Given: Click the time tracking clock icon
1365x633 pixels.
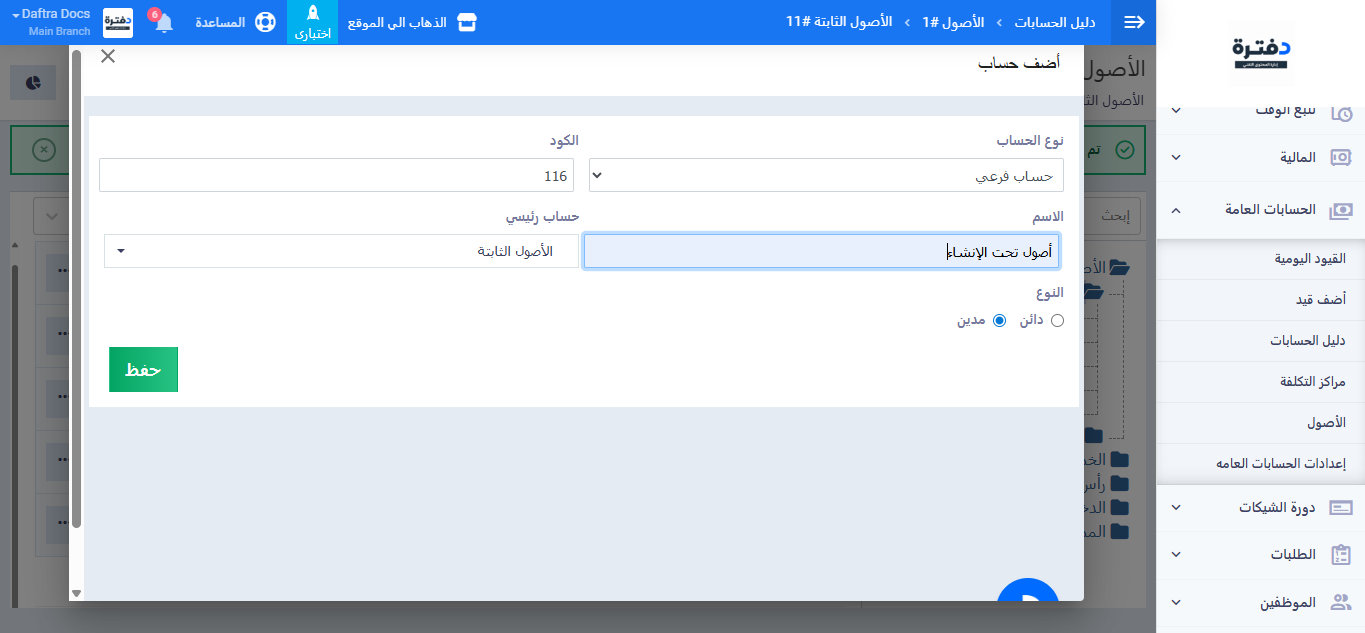Looking at the screenshot, I should tap(1341, 112).
